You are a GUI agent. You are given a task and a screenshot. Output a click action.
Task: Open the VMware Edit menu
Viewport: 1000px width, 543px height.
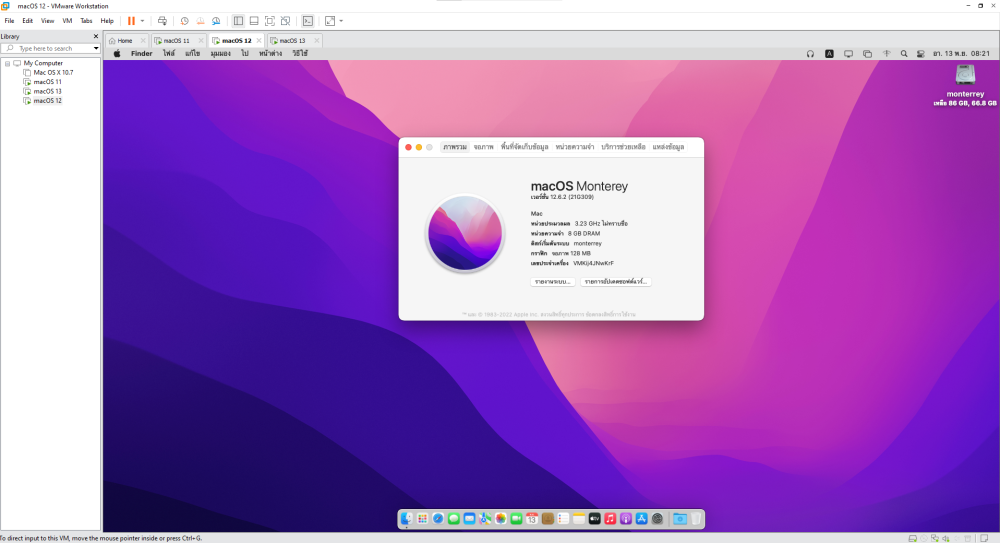[x=27, y=21]
